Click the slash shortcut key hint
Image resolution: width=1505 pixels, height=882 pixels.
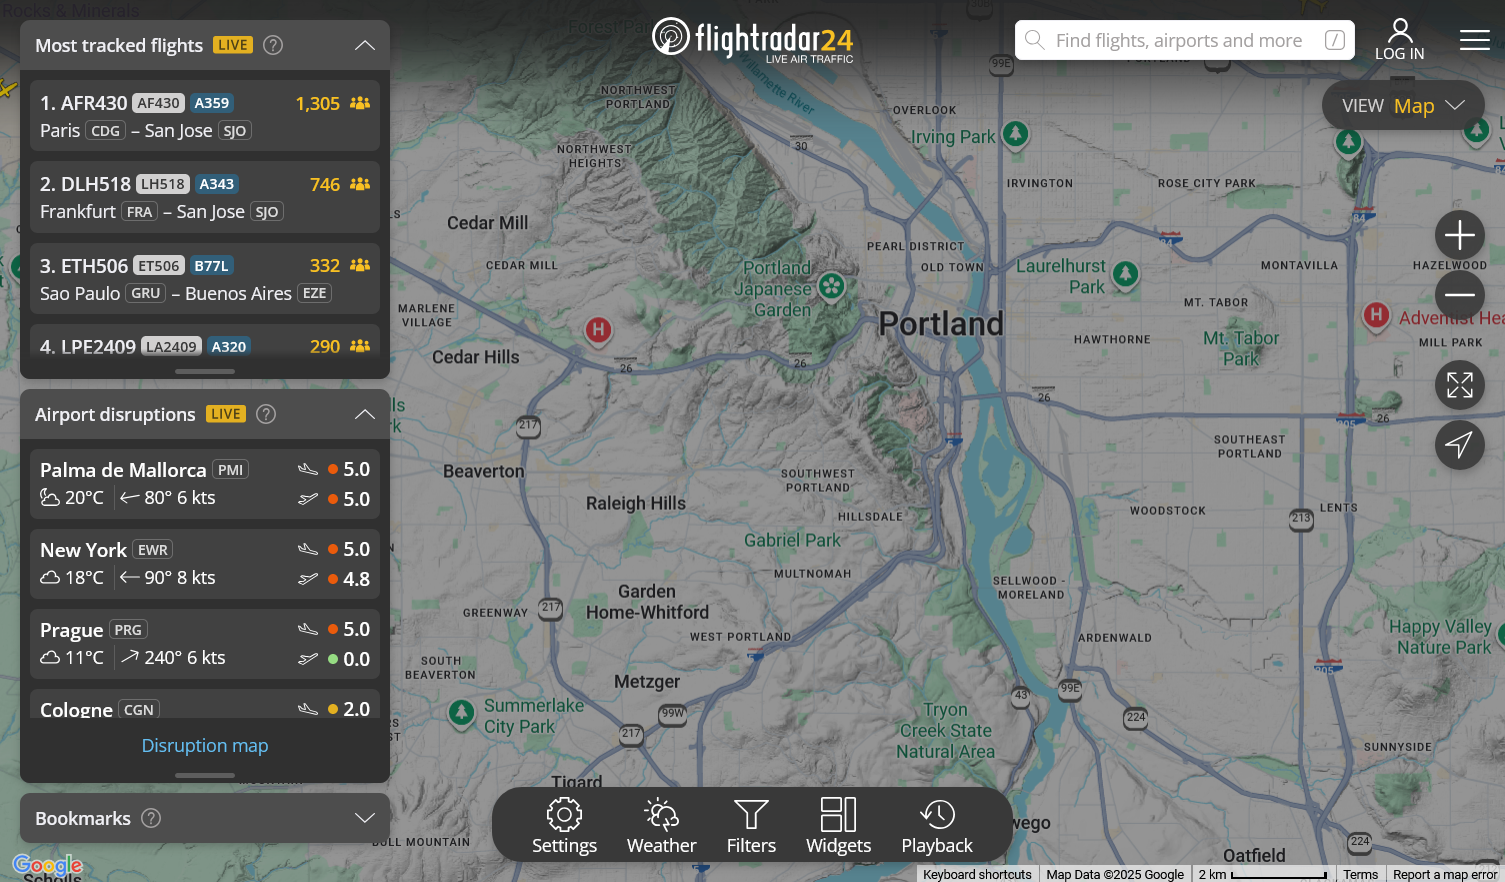(x=1335, y=40)
